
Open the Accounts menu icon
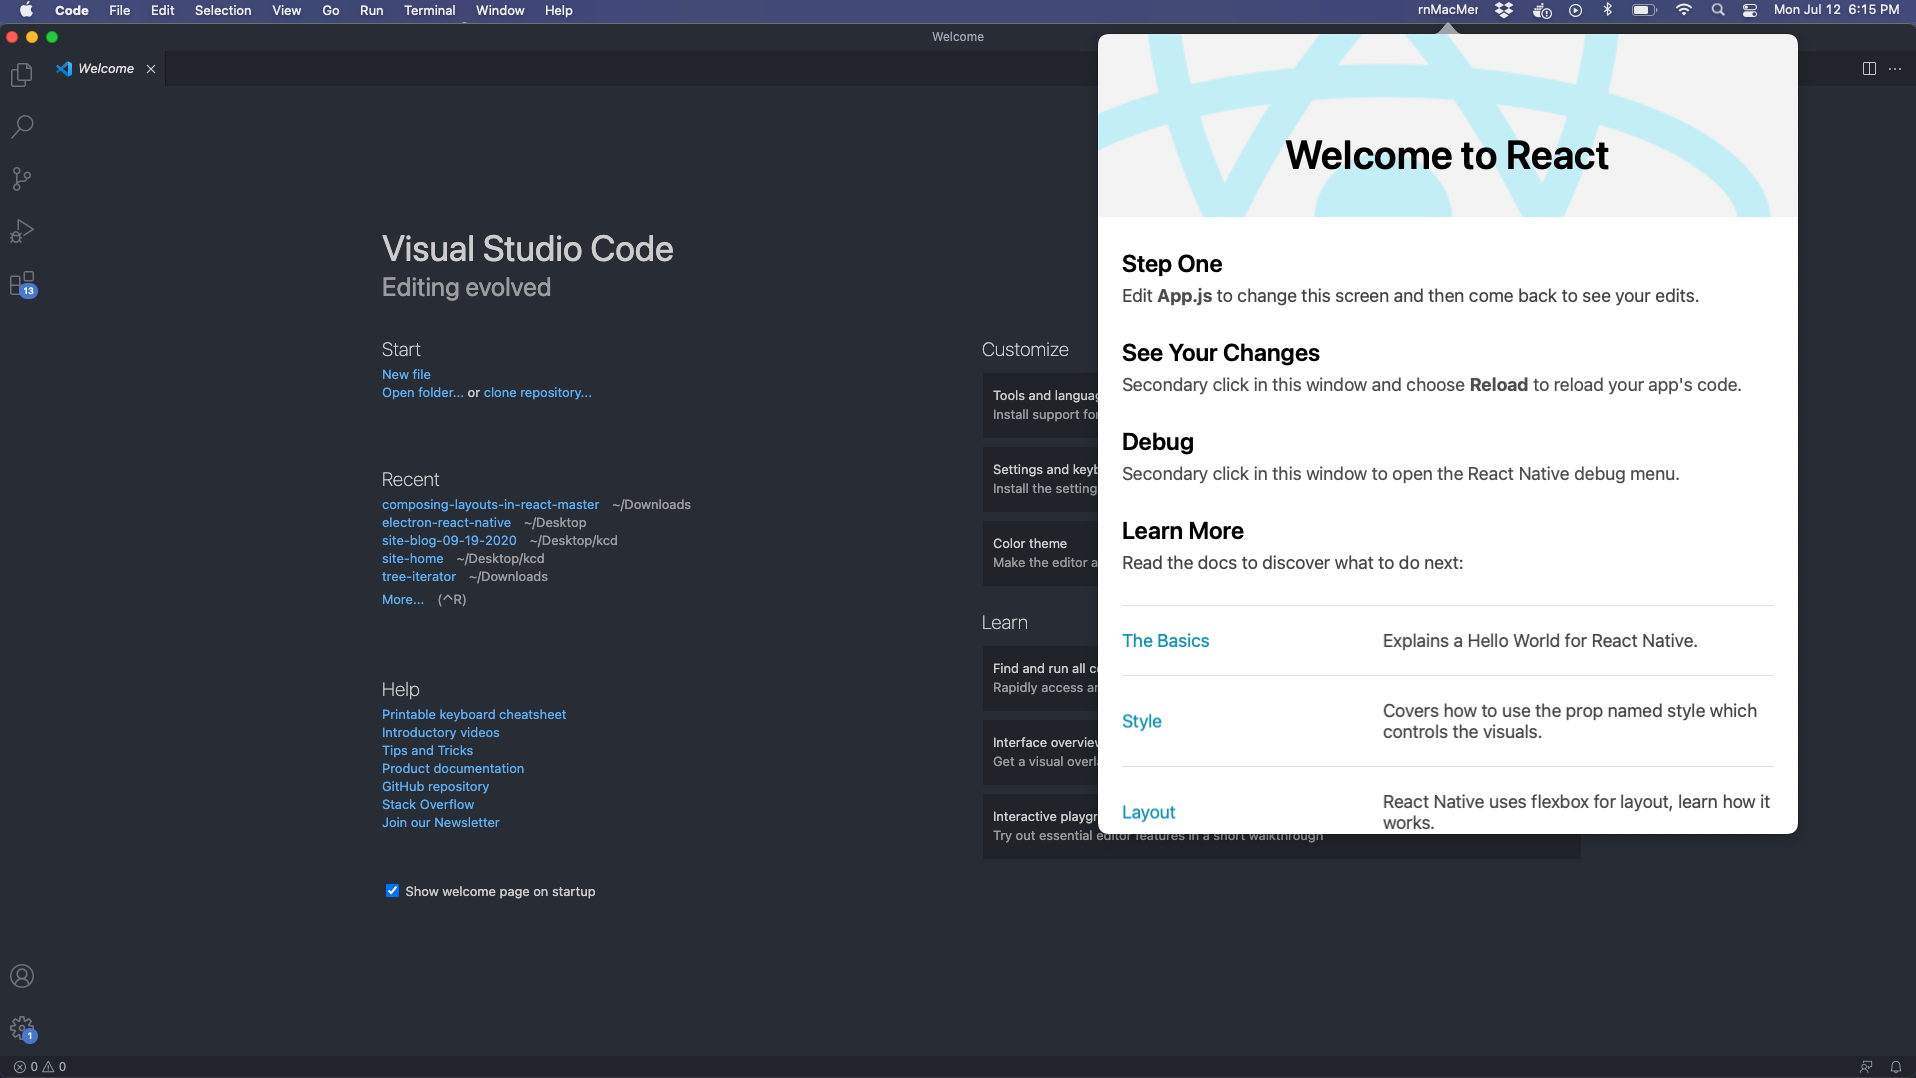[x=22, y=976]
